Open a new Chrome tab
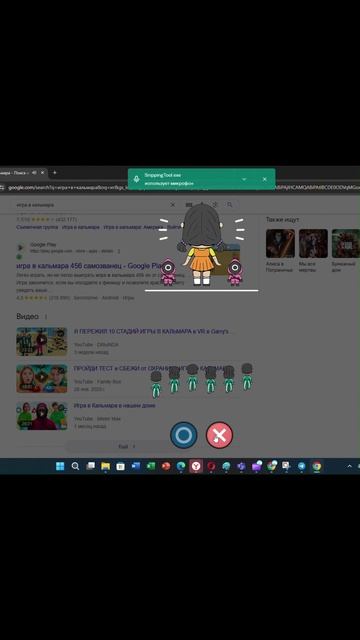This screenshot has height=640, width=360. click(55, 173)
